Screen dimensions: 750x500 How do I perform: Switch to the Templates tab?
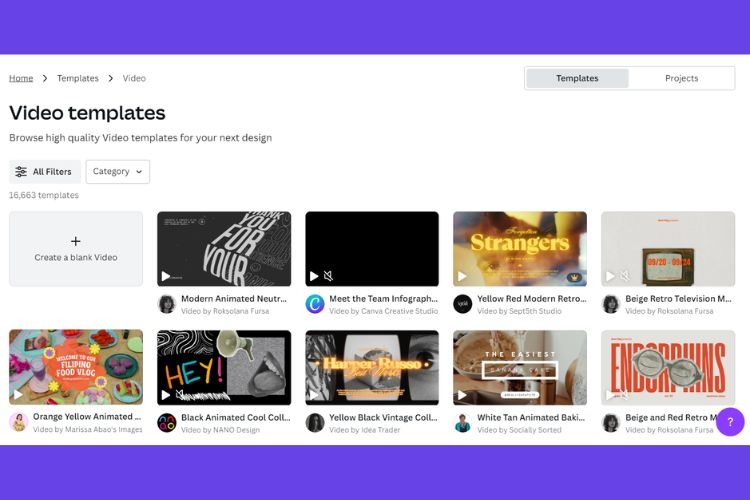point(577,78)
